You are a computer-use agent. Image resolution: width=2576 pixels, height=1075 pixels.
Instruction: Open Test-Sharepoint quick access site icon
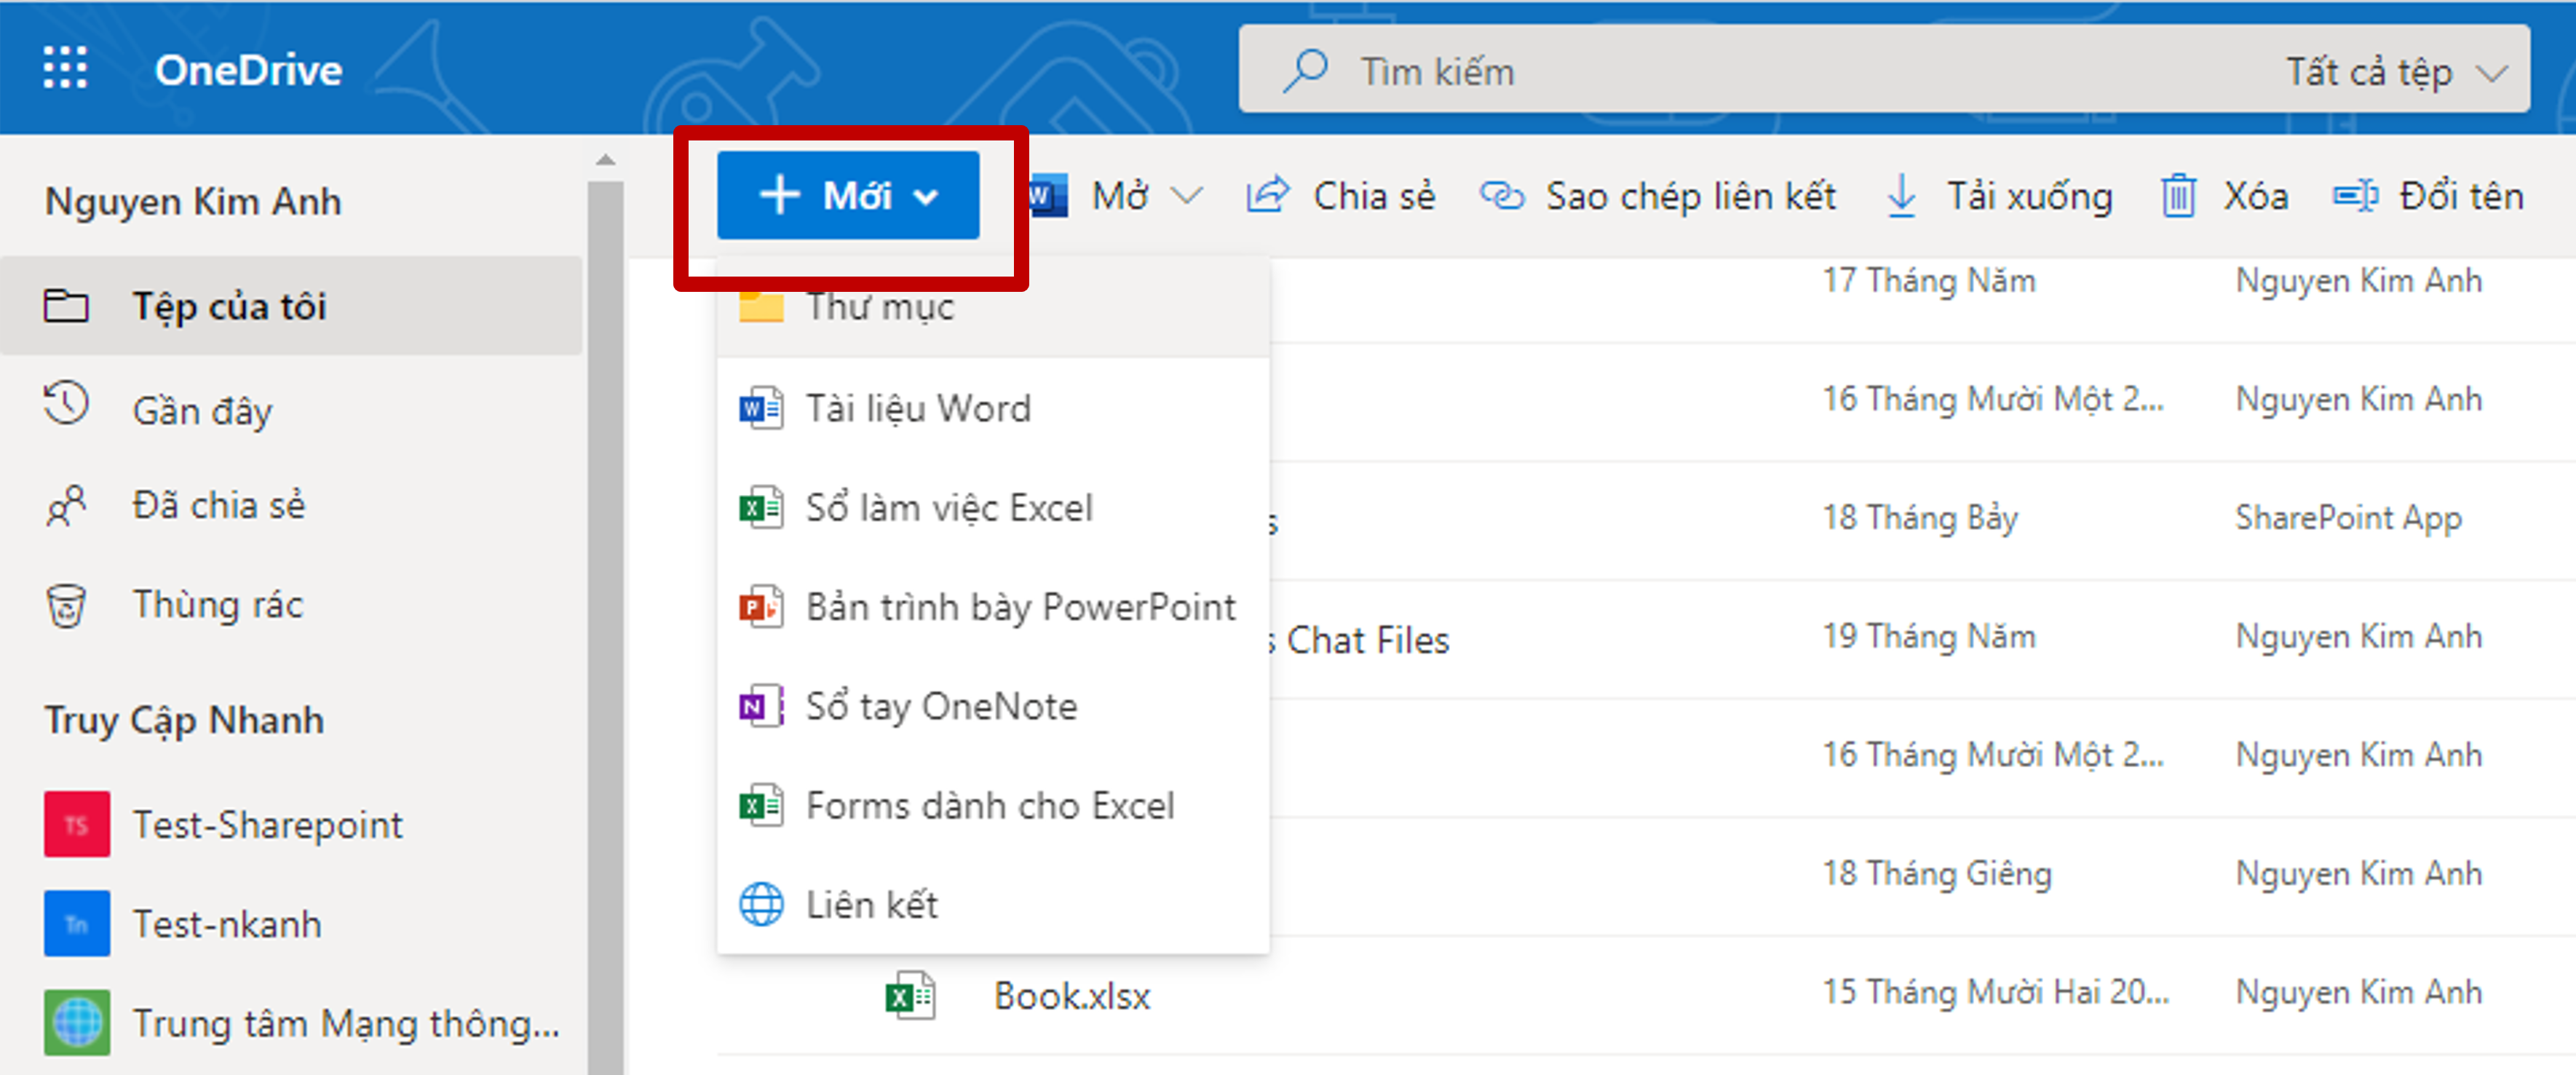pos(77,825)
